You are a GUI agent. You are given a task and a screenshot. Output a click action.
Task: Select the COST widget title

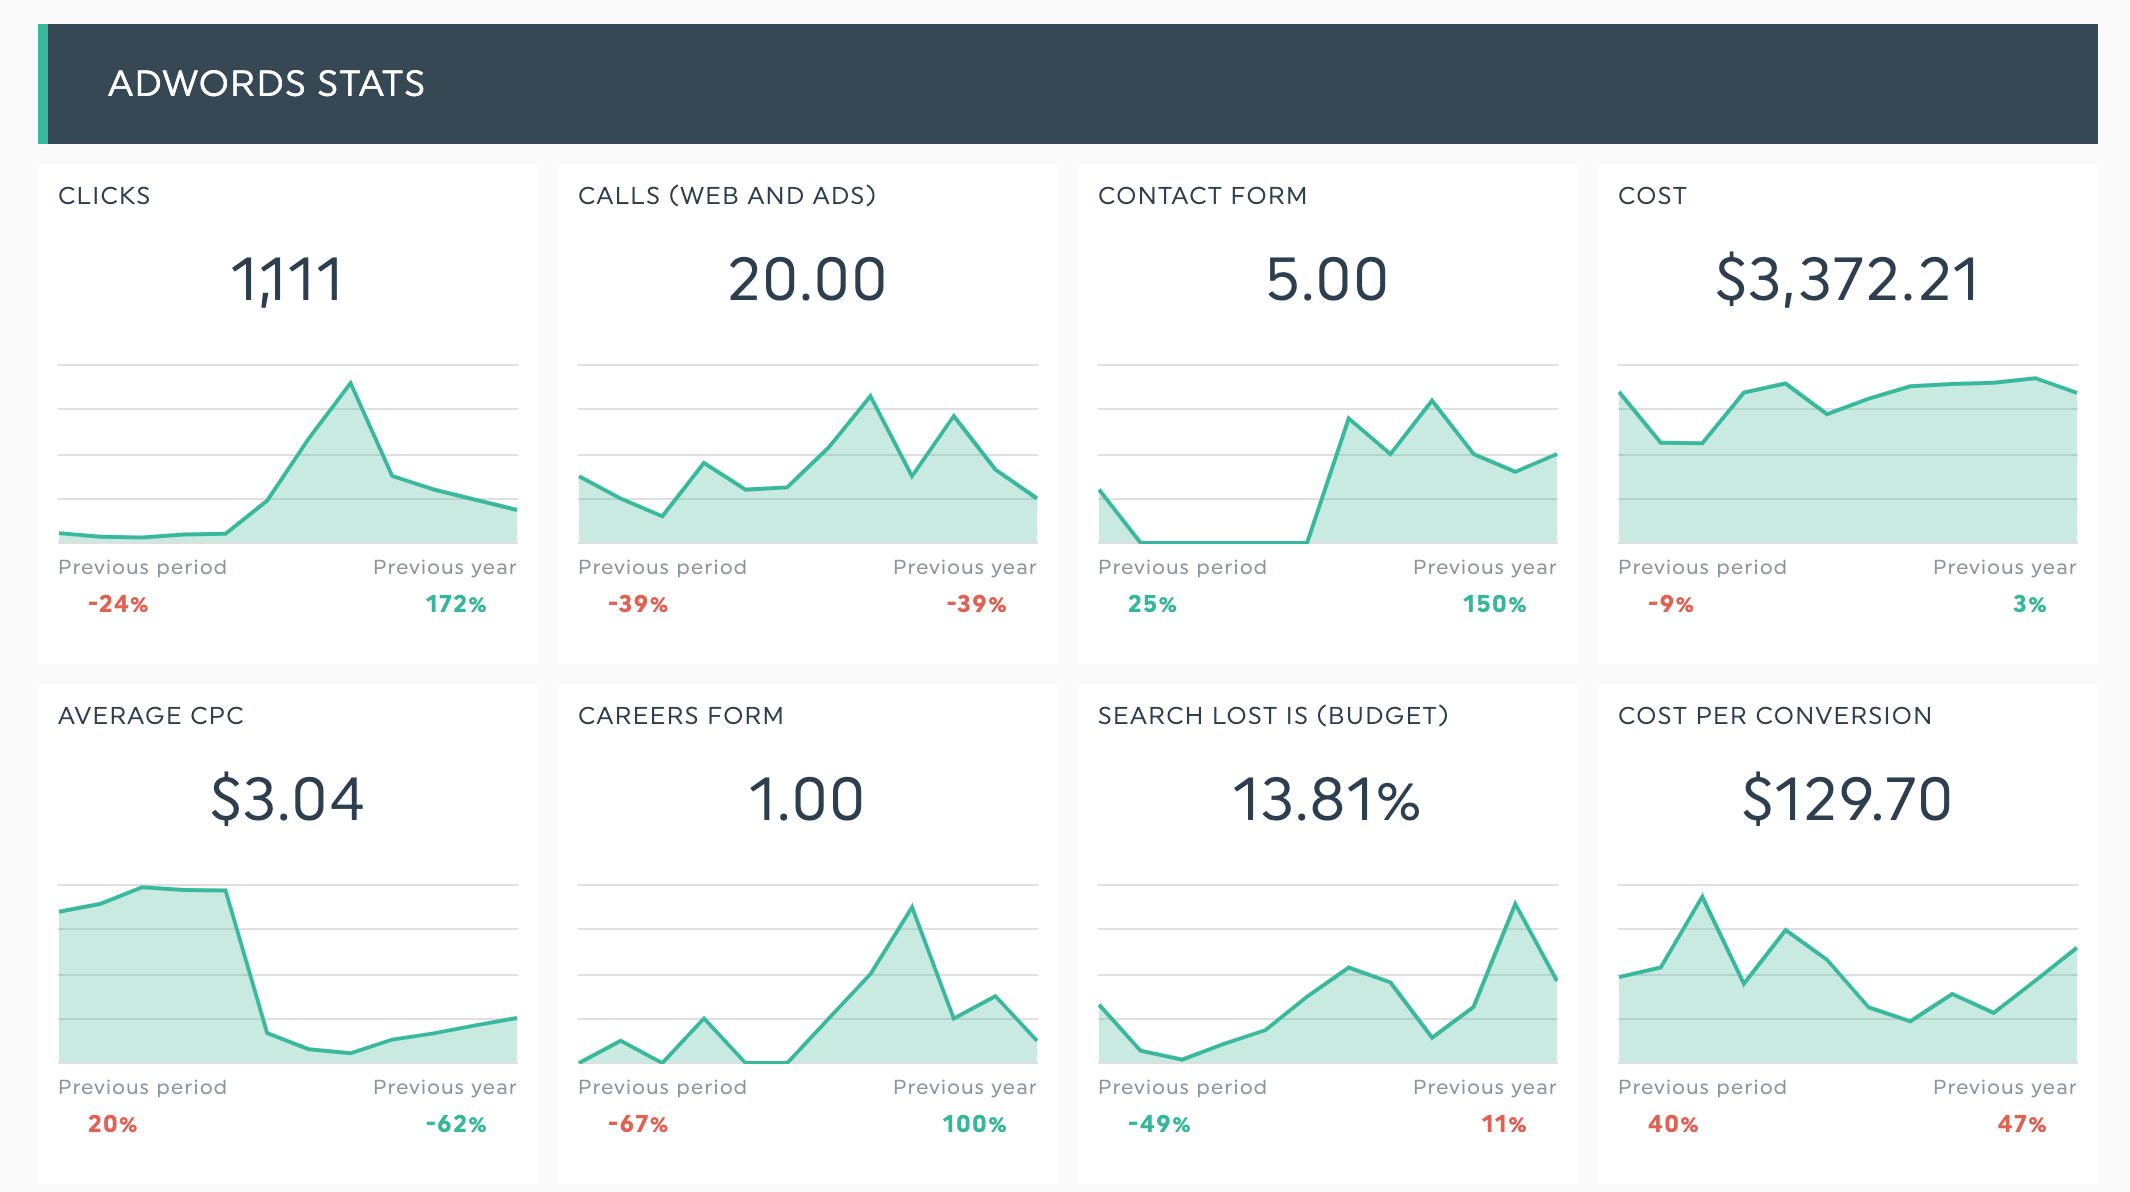(x=1652, y=196)
